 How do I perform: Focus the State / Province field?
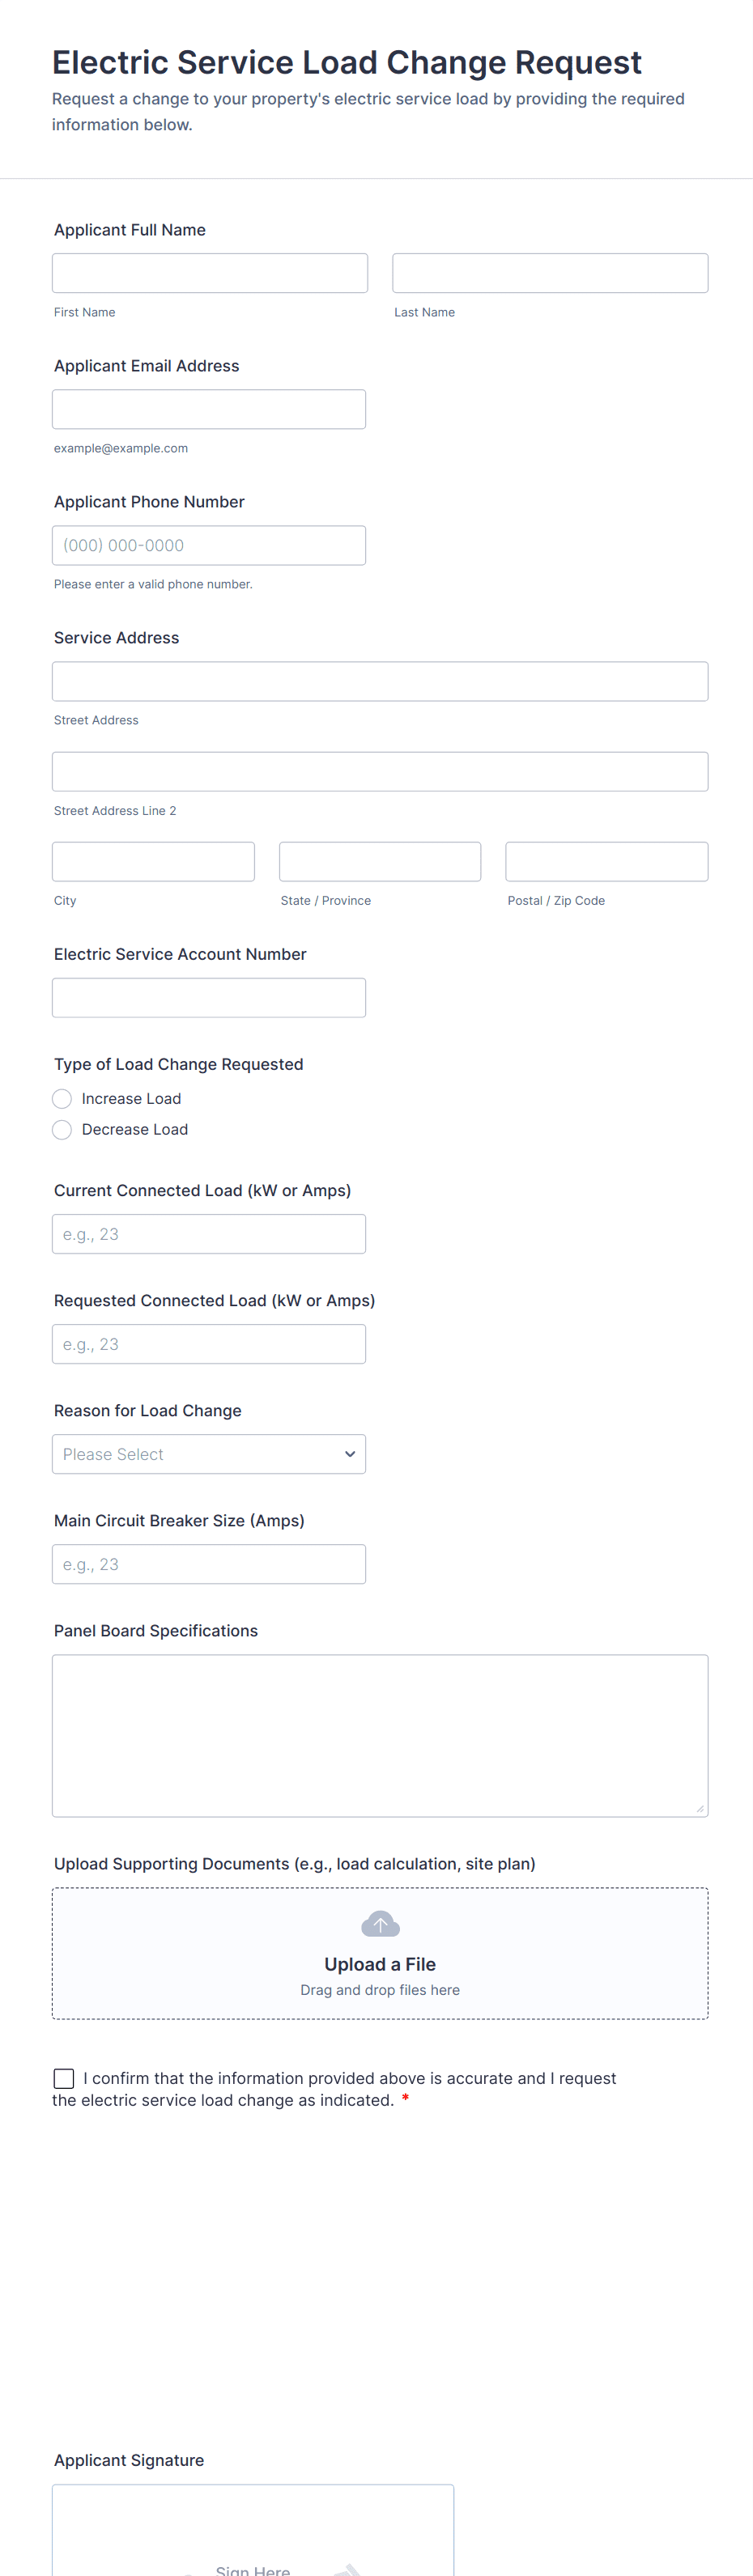point(380,862)
